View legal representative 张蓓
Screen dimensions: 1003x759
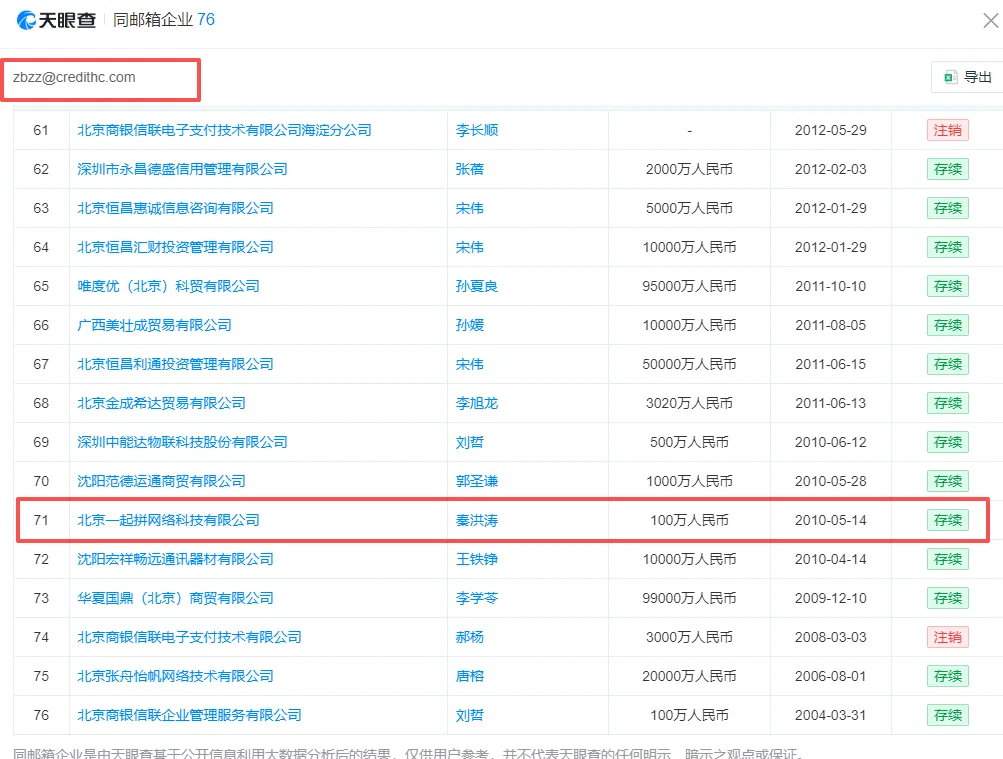pos(470,169)
